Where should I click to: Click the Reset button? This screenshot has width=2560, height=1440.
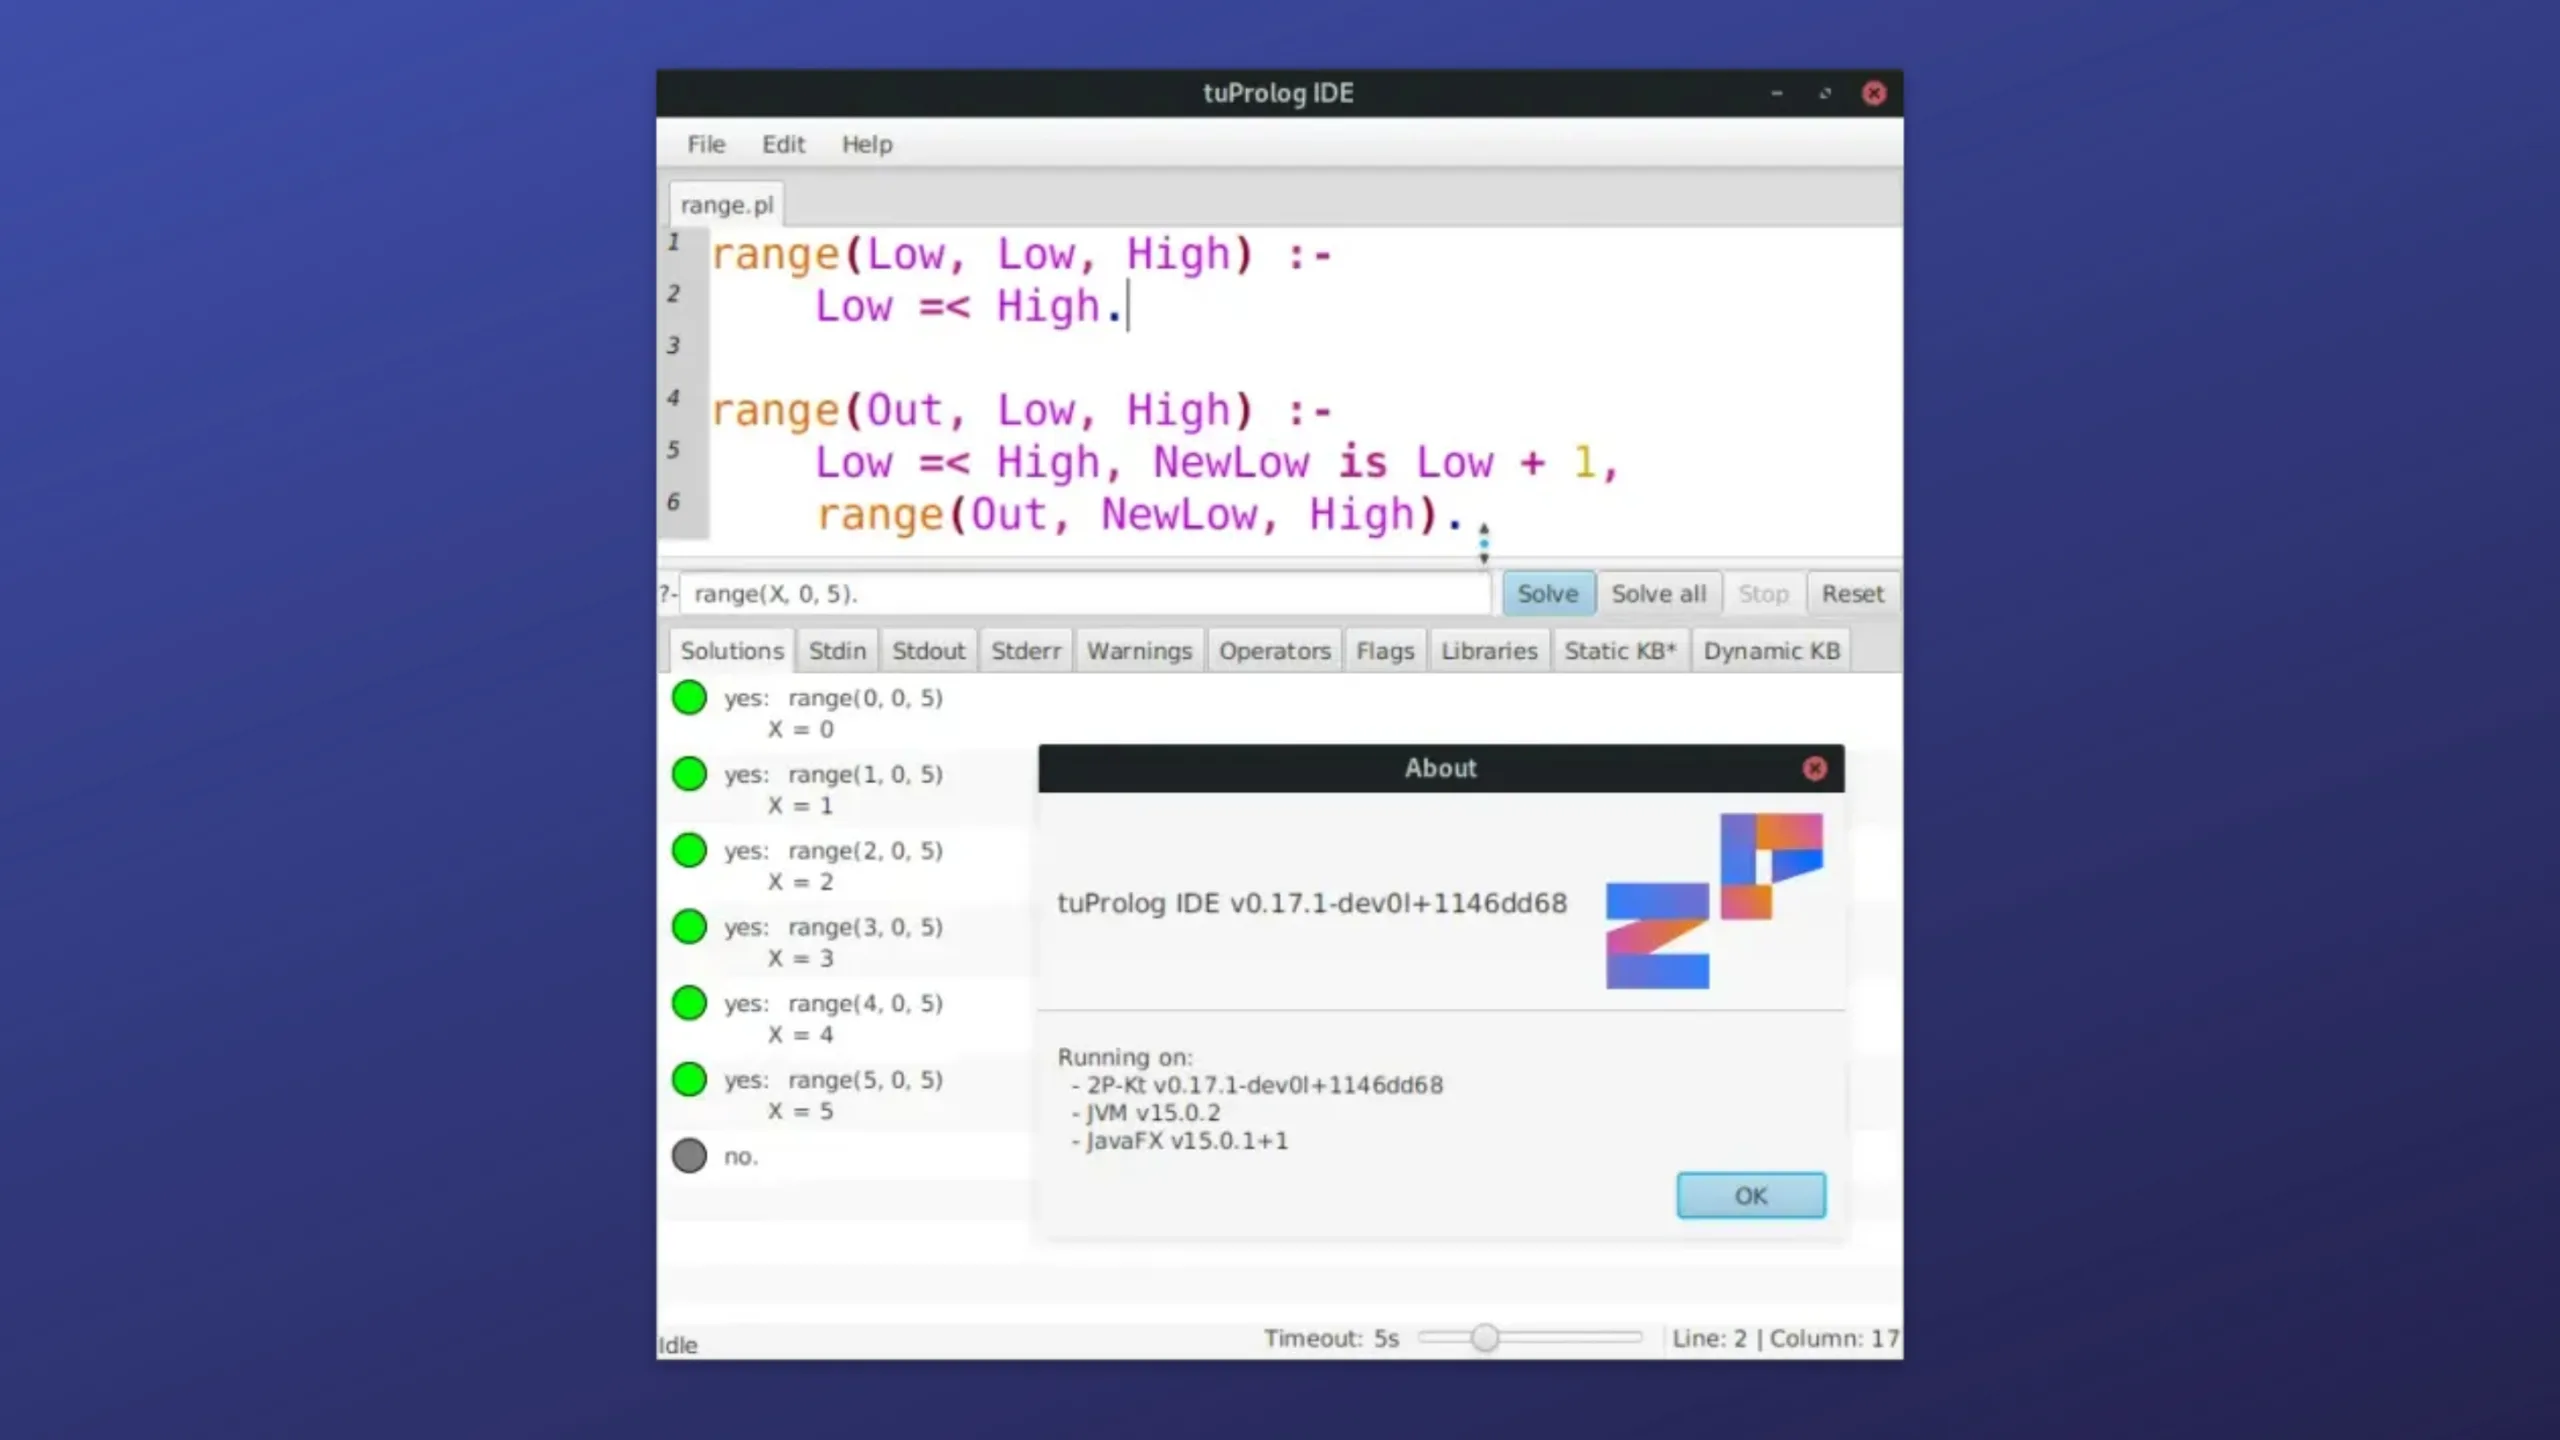[1852, 594]
